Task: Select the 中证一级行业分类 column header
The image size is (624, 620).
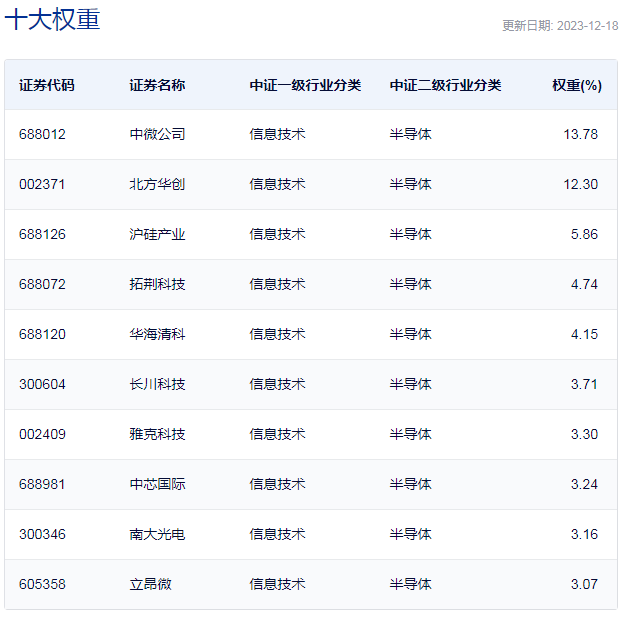Action: [x=305, y=85]
